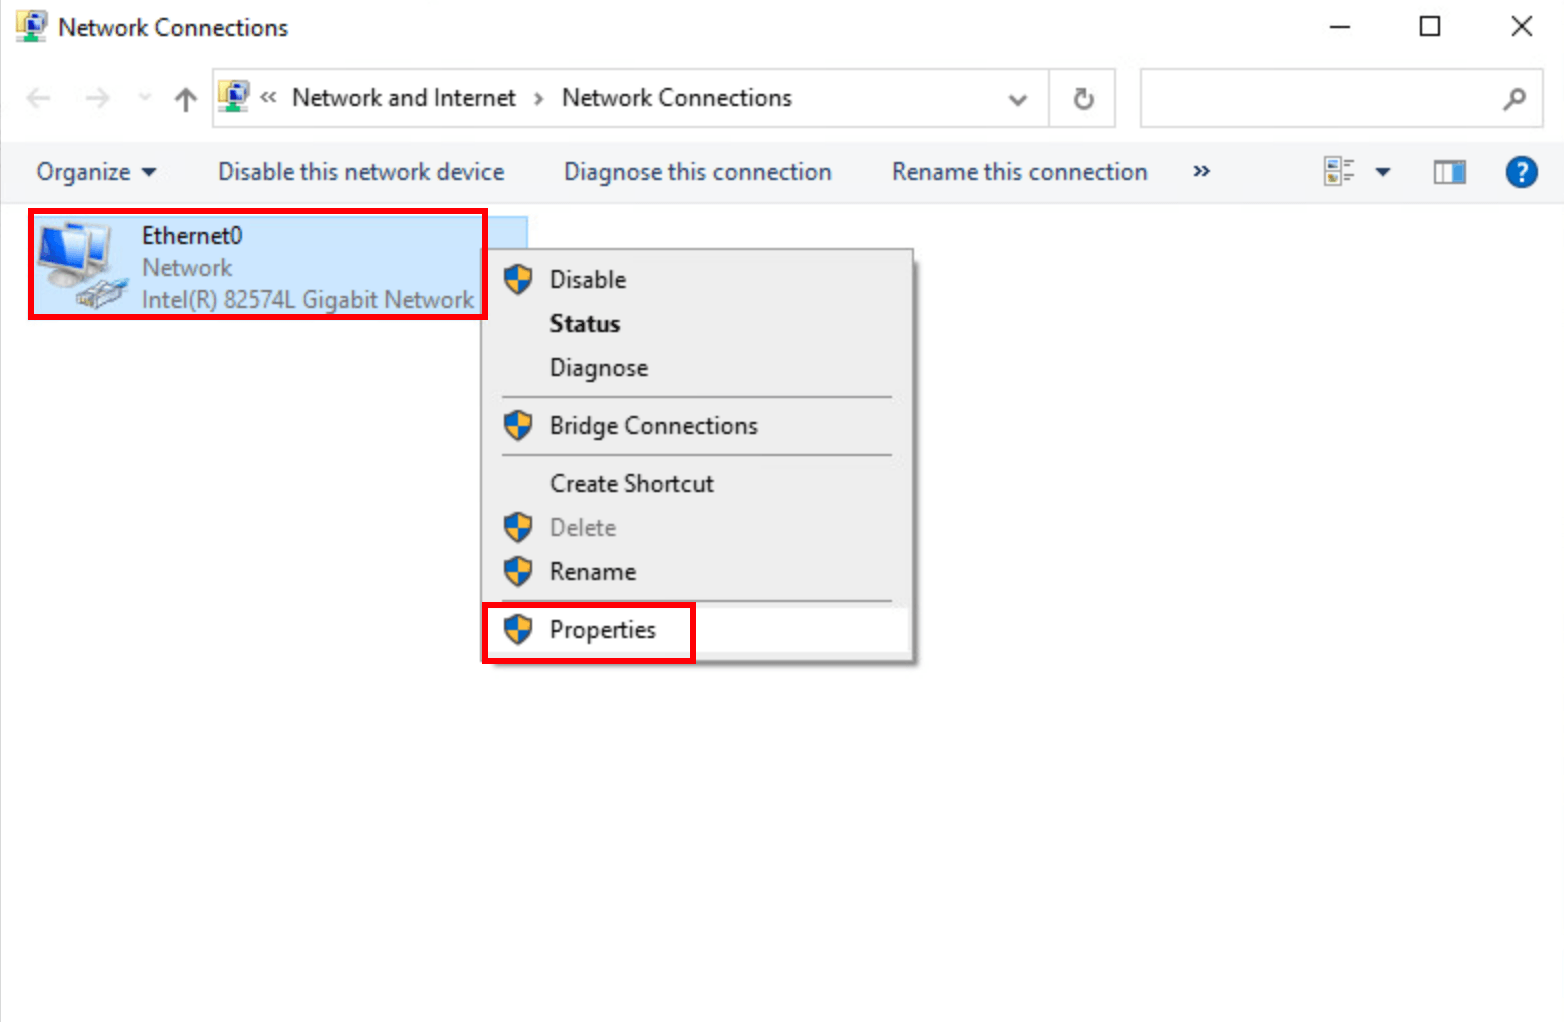Select Disable in the context menu
1564x1022 pixels.
[x=588, y=280]
